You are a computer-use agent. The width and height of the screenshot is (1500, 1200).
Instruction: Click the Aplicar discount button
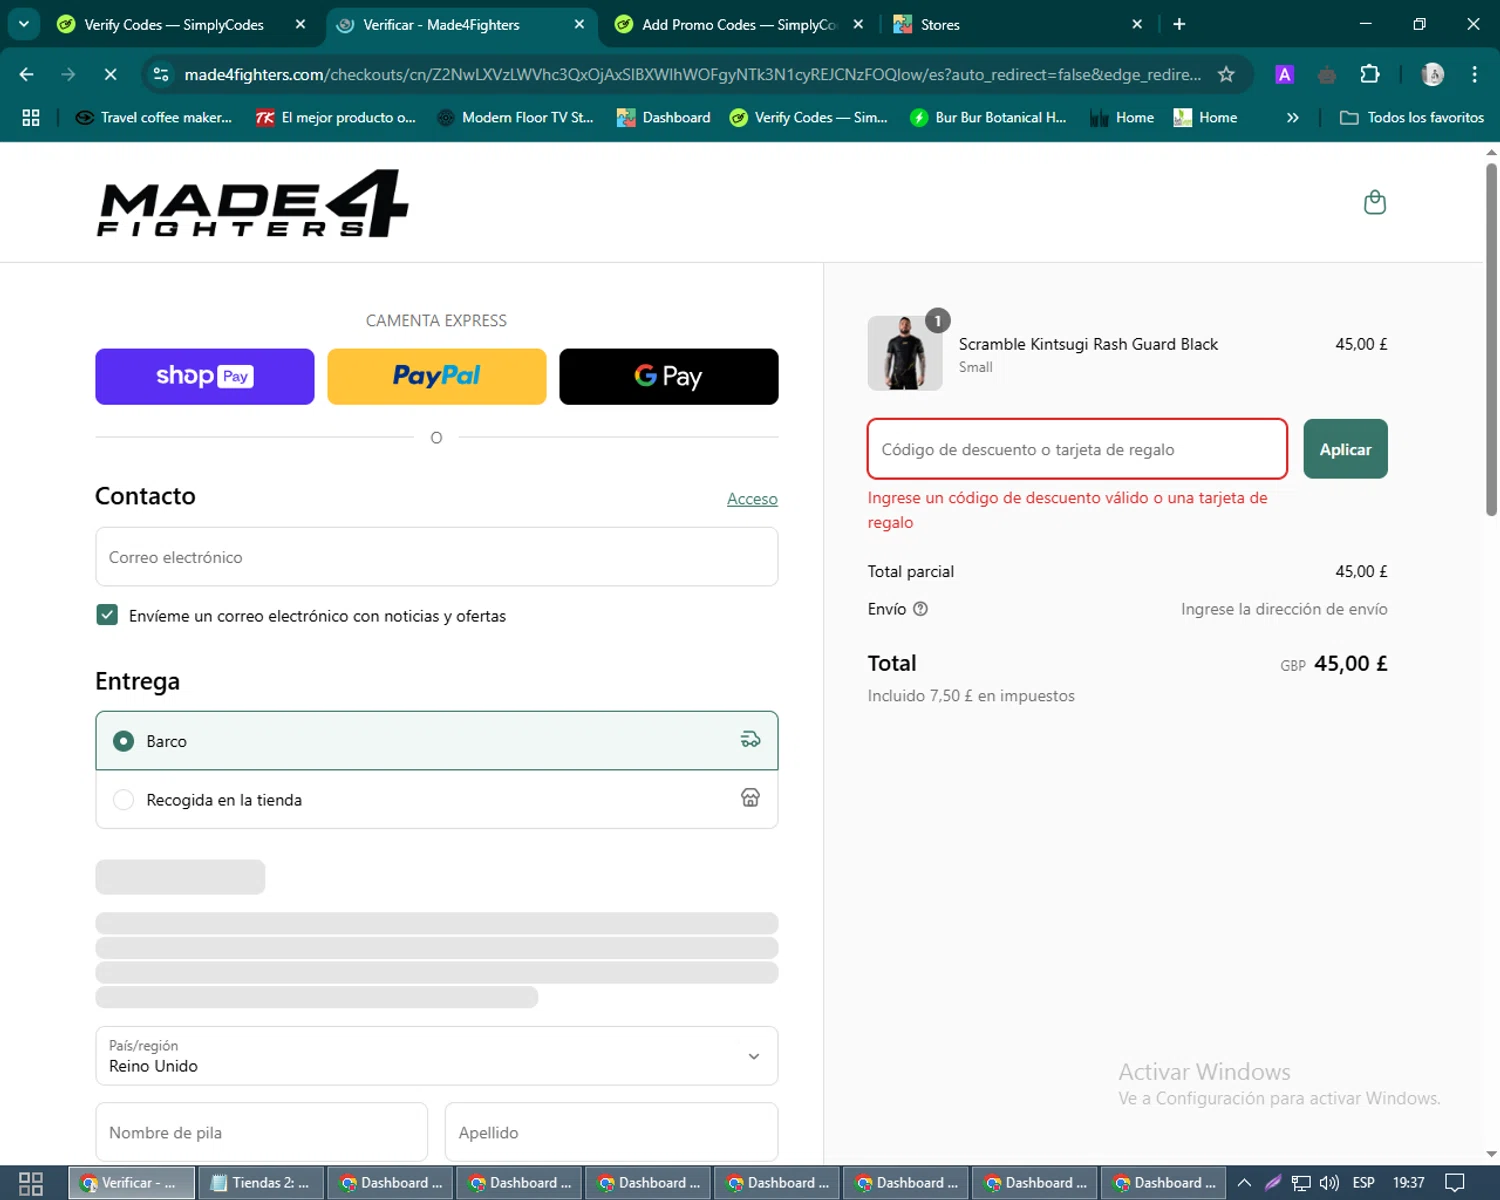point(1345,449)
